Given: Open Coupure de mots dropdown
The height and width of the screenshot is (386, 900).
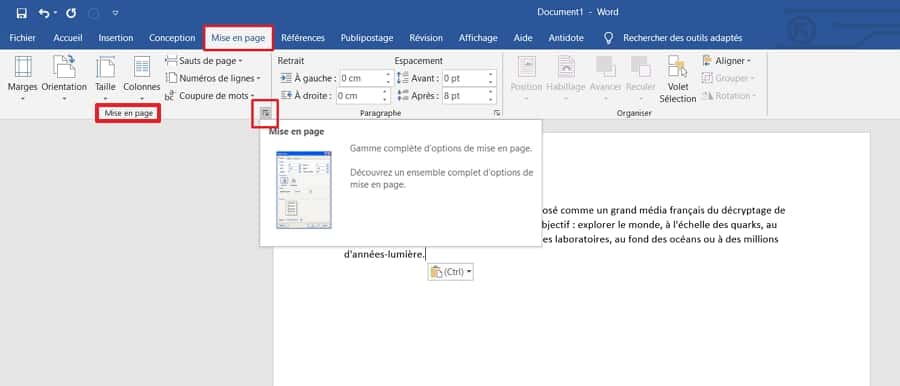Looking at the screenshot, I should [x=210, y=95].
